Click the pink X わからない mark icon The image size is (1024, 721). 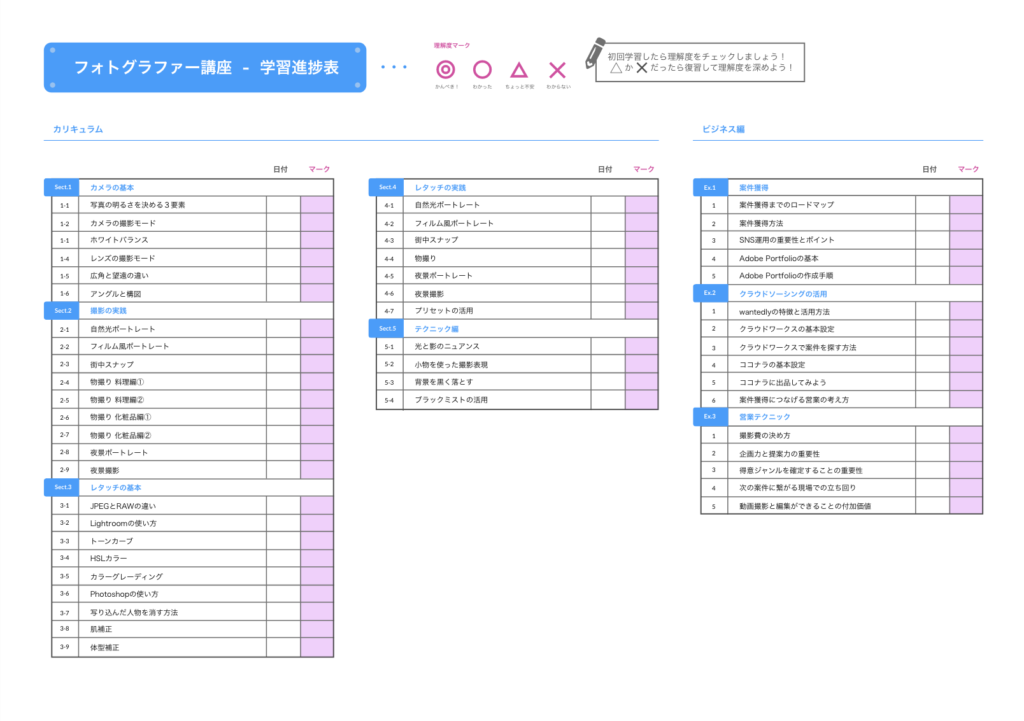click(x=557, y=70)
